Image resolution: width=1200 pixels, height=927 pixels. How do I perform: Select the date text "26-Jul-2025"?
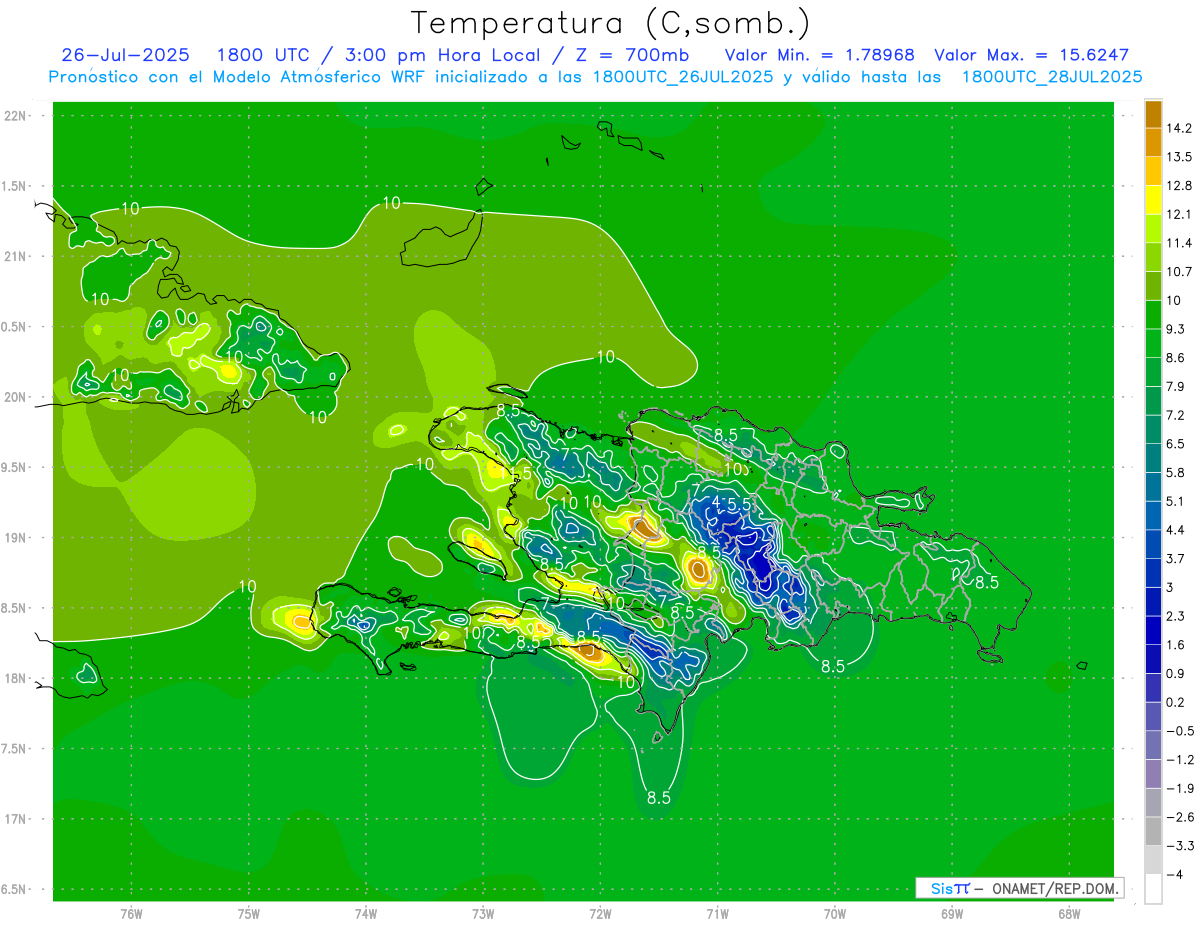[x=125, y=55]
